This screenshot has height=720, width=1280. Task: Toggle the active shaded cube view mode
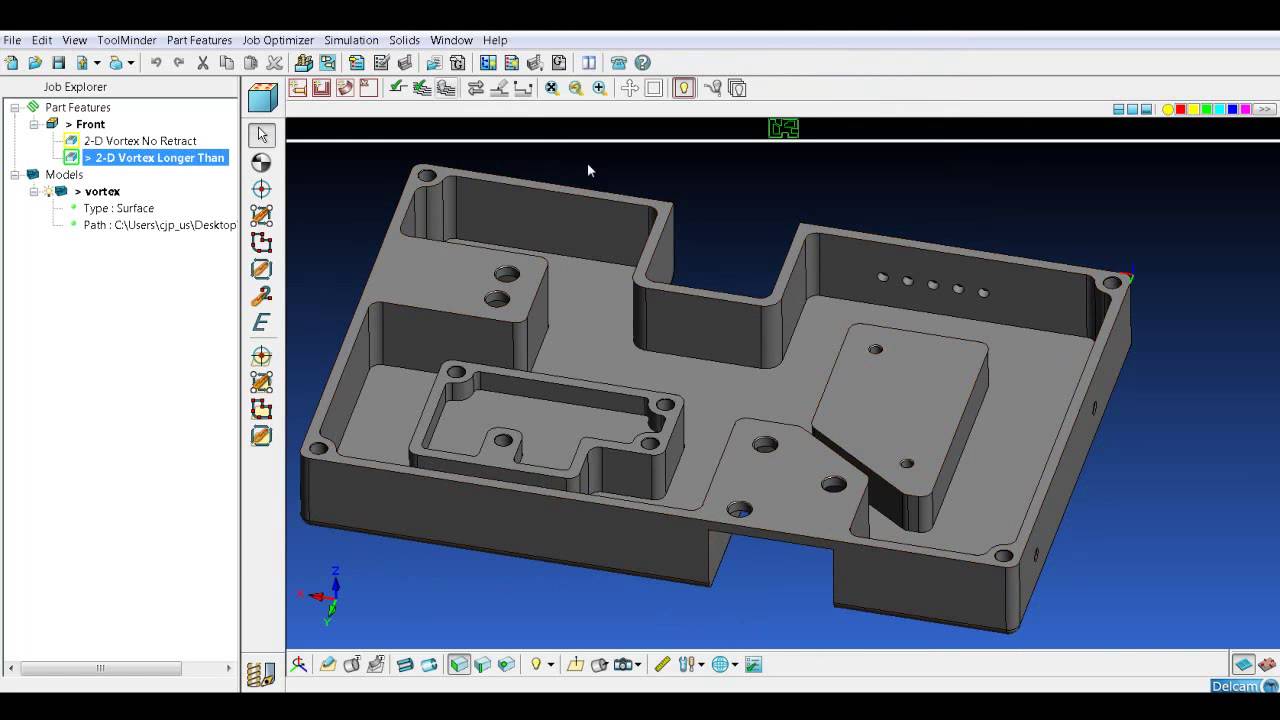459,664
